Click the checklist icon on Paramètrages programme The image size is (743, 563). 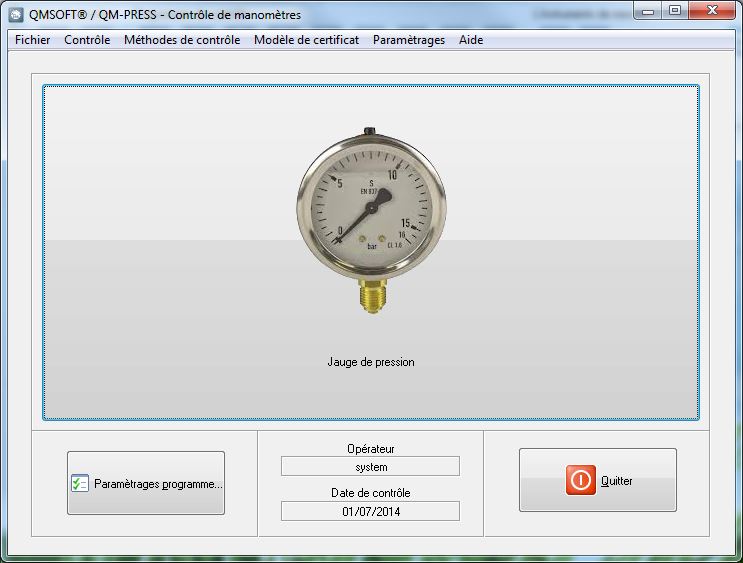pyautogui.click(x=80, y=483)
